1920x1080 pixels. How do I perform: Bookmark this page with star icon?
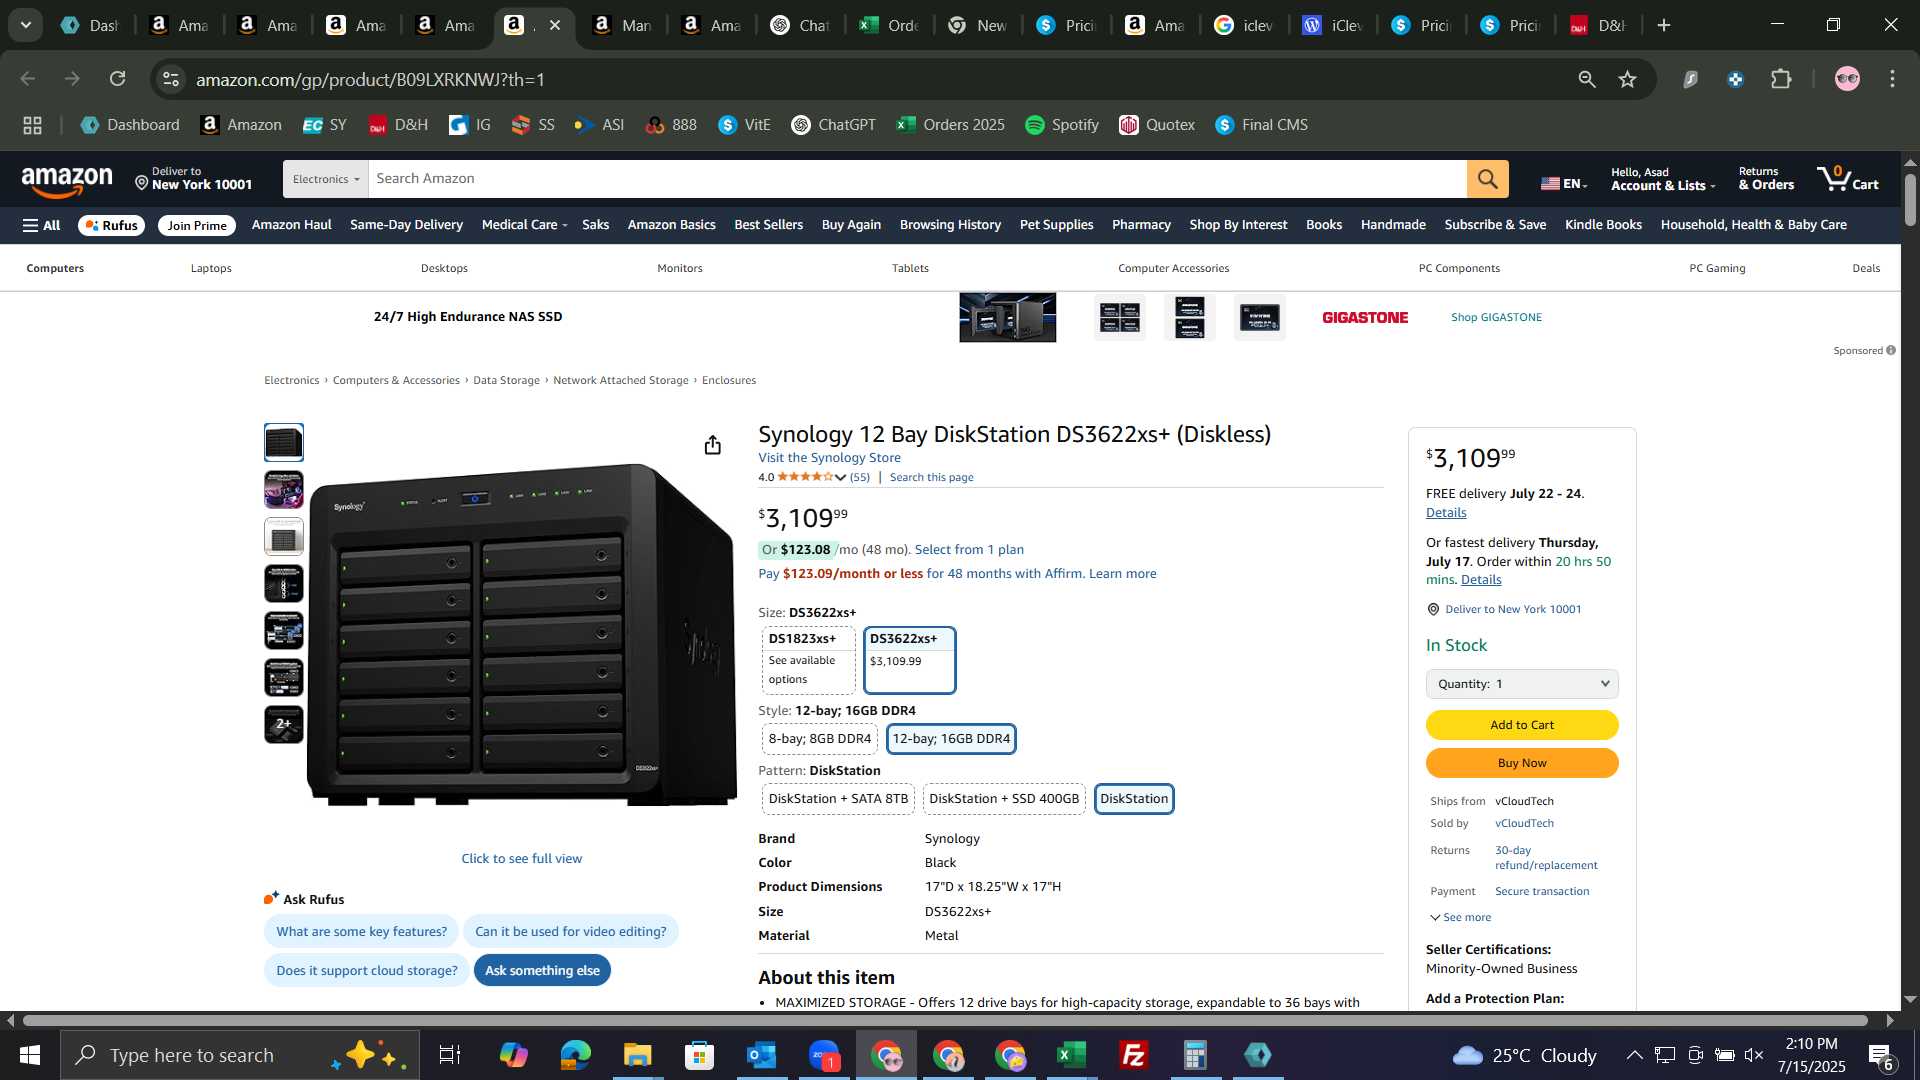coord(1627,79)
